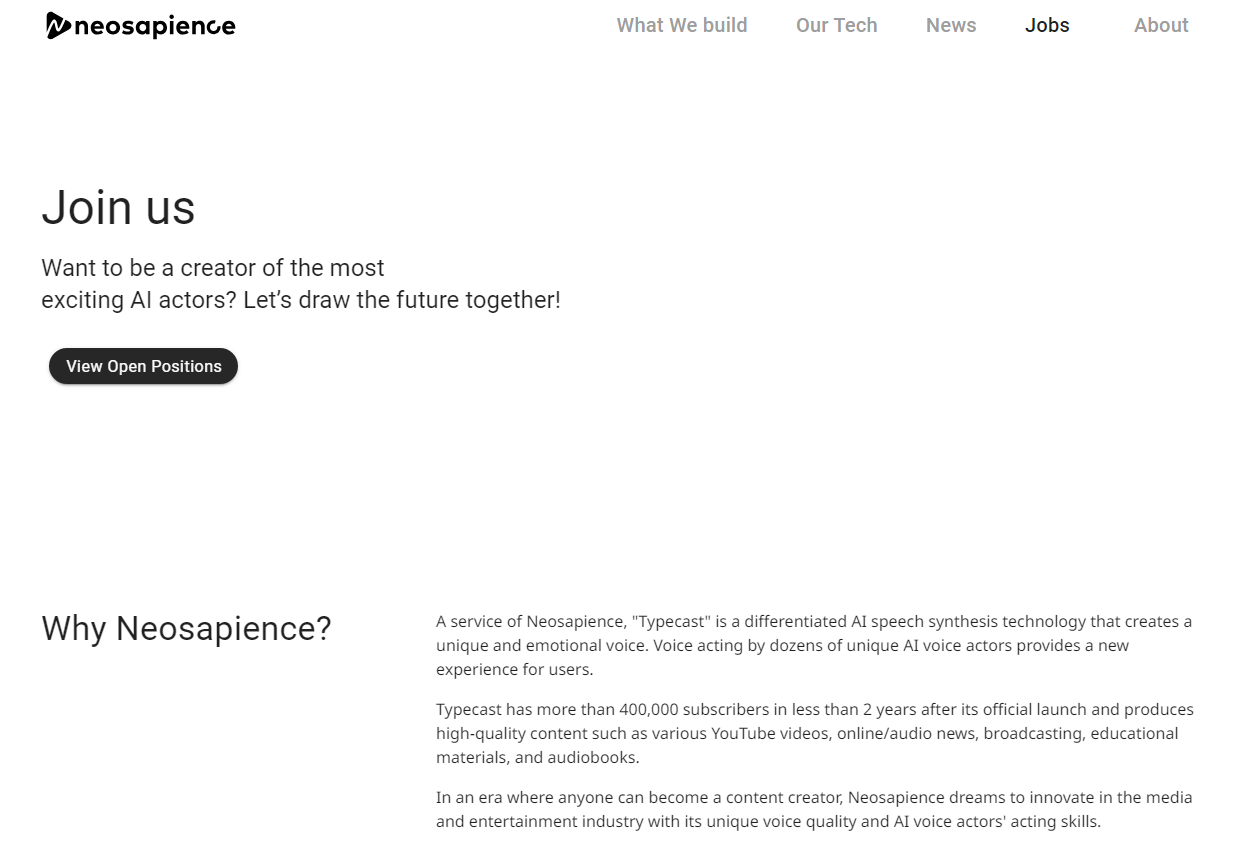Navigate to the About page
This screenshot has height=850, width=1249.
click(1161, 25)
